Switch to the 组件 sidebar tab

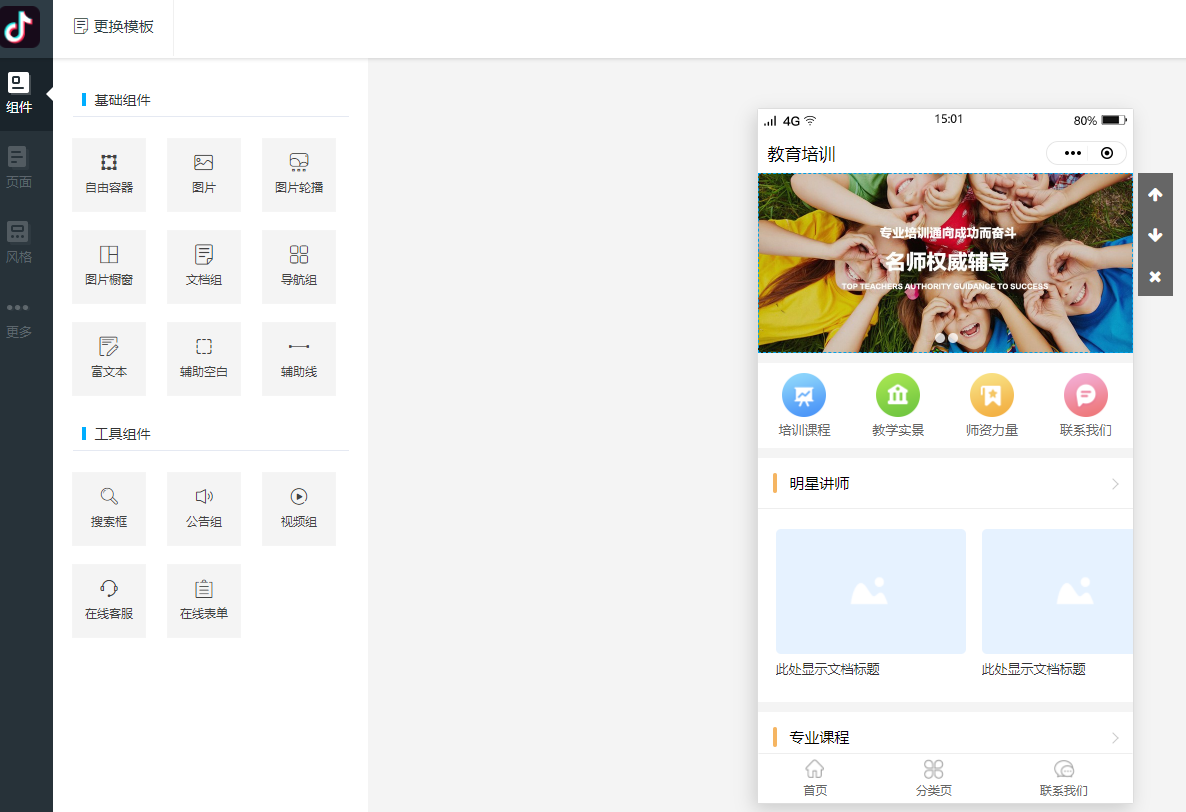pos(19,93)
